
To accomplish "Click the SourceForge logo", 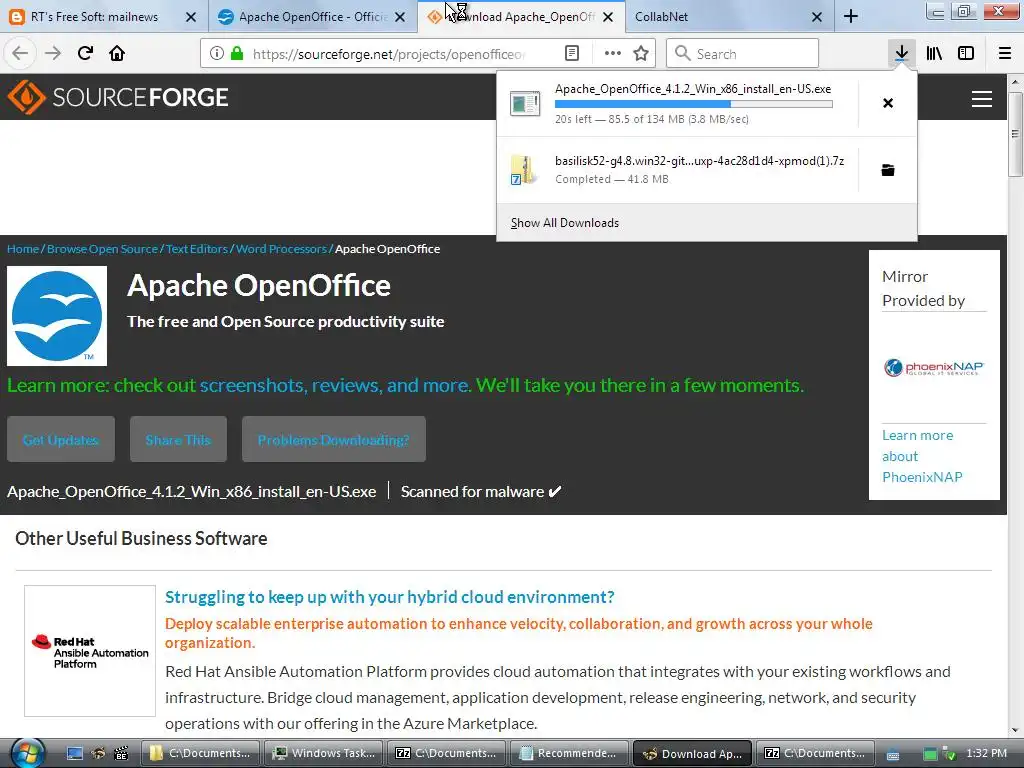I will tap(118, 97).
